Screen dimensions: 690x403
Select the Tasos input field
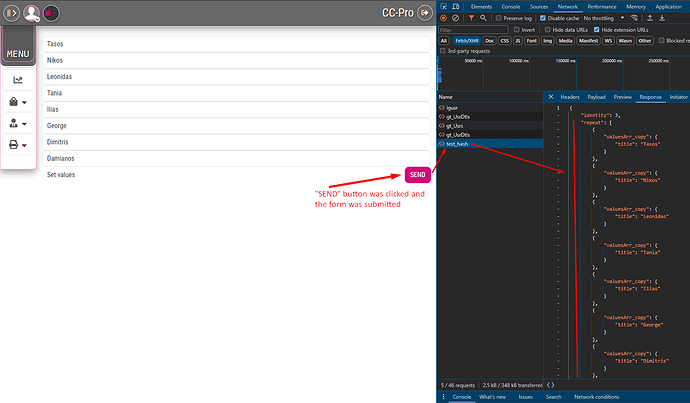point(236,44)
